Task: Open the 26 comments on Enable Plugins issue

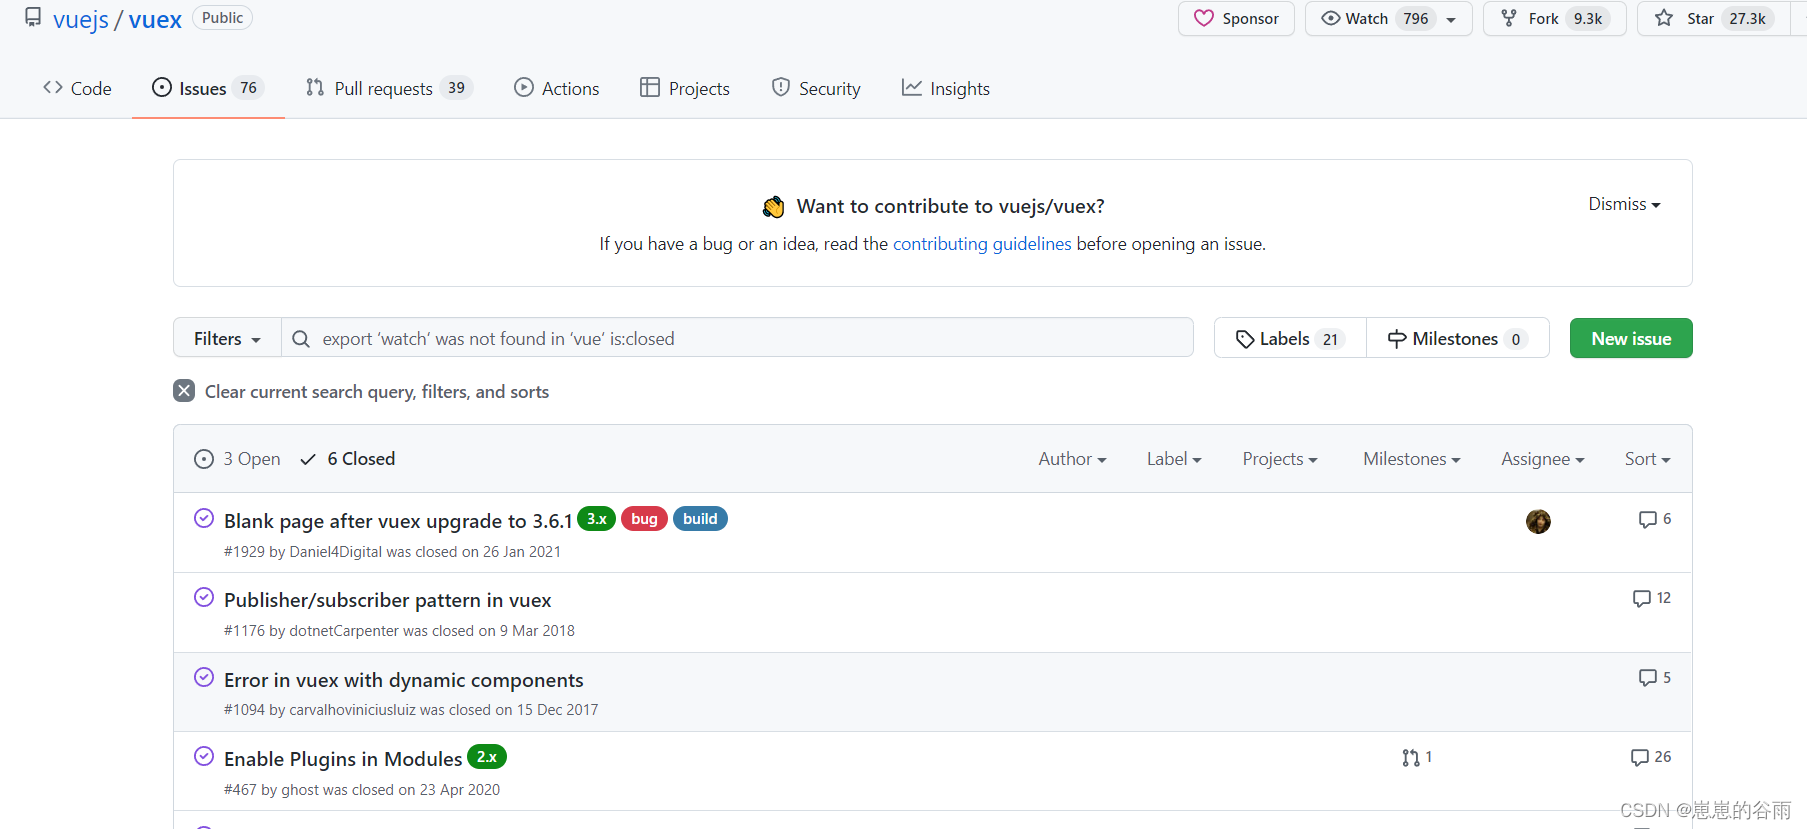Action: click(x=1651, y=757)
